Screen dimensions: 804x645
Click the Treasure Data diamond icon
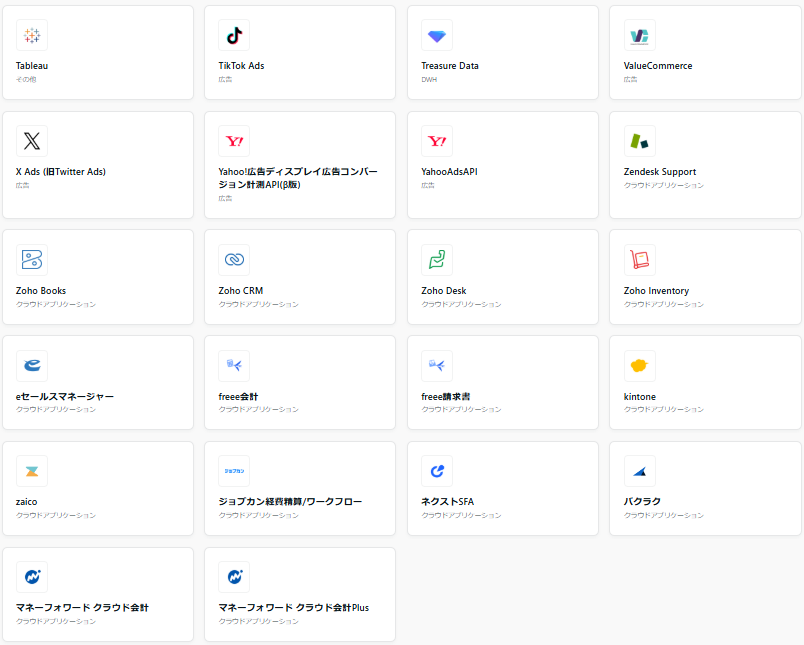[x=437, y=35]
